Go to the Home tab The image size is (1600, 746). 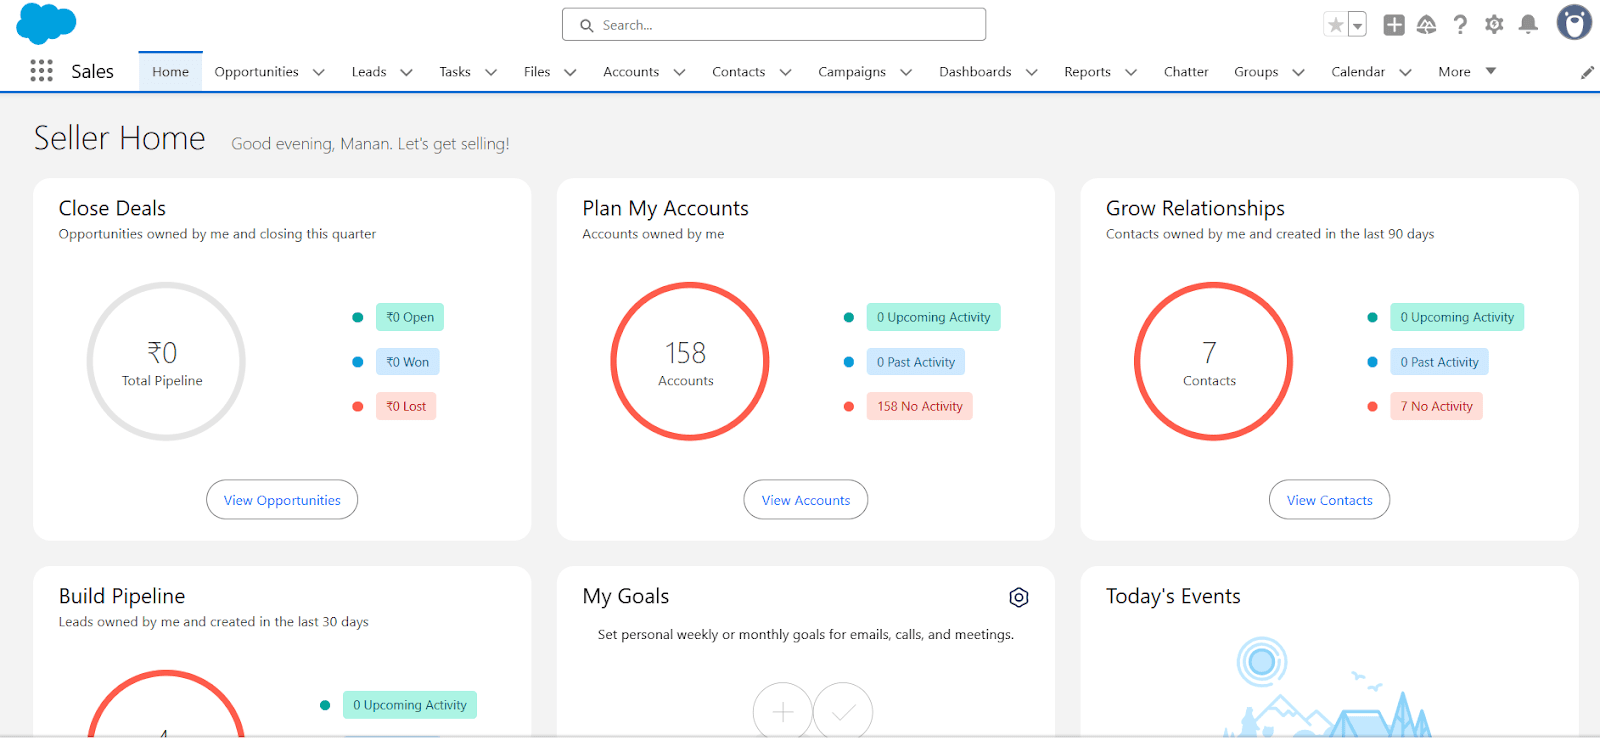pos(170,72)
